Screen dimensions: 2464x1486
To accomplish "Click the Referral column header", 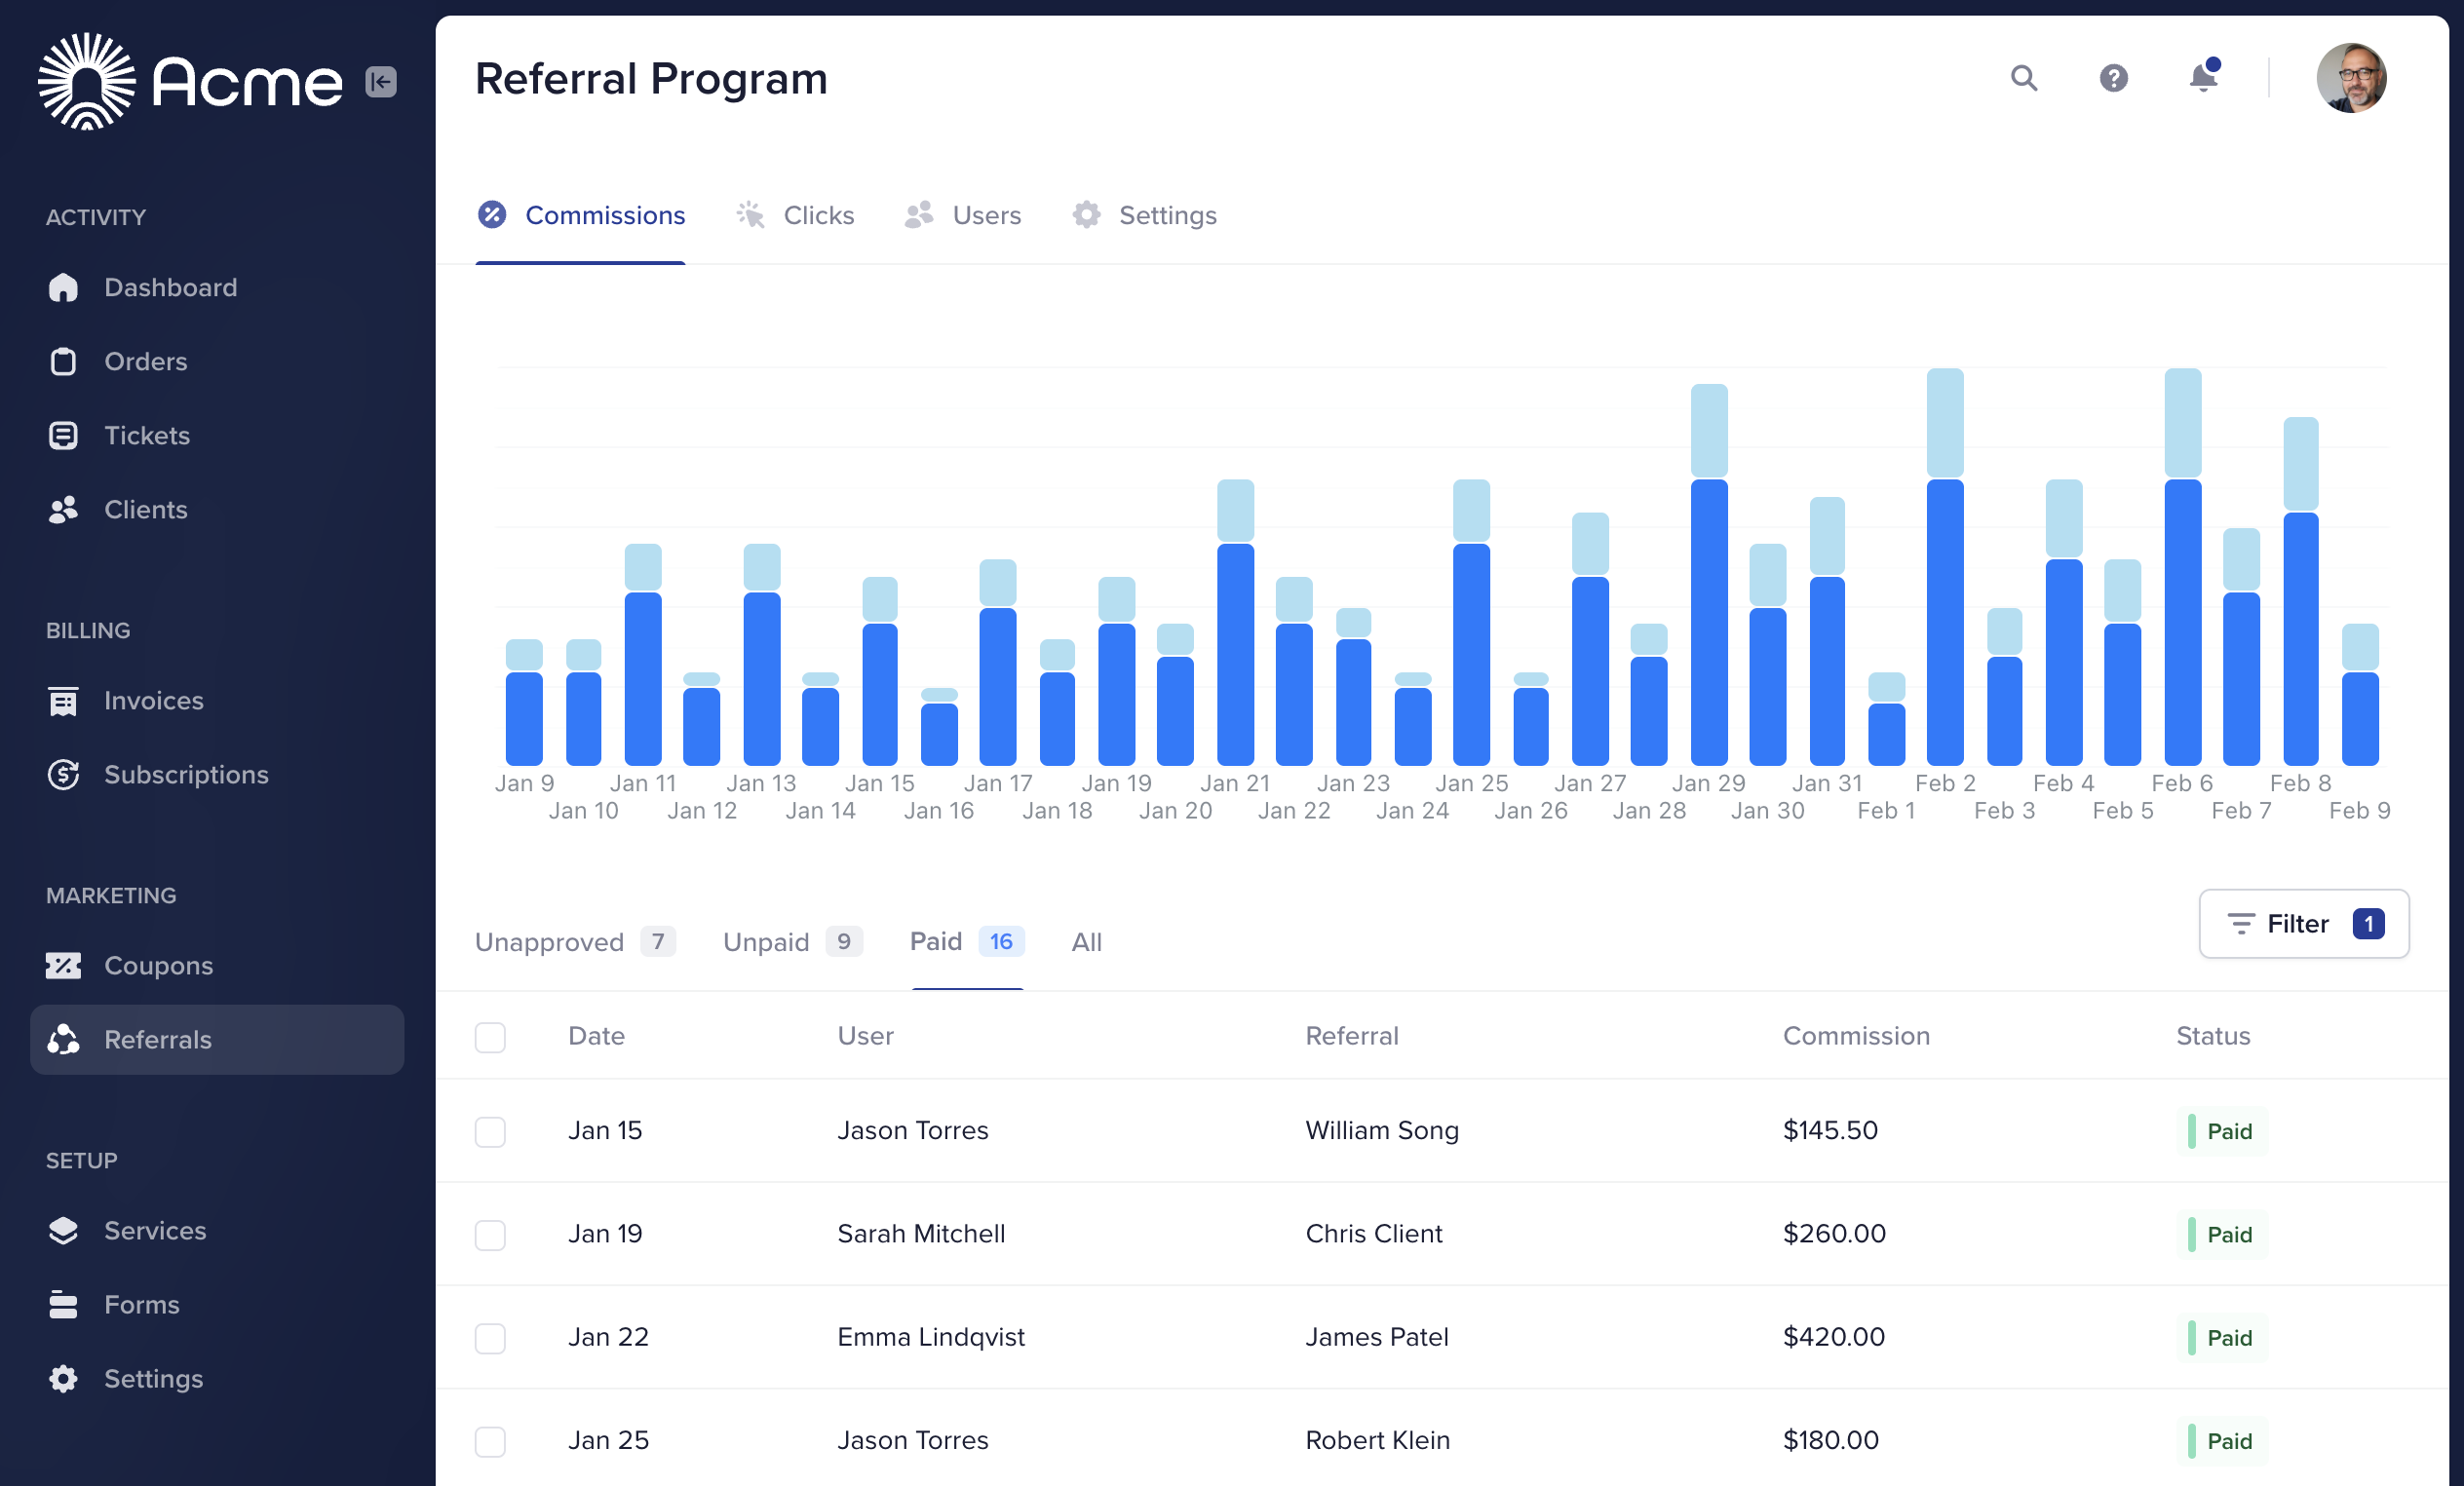I will [1352, 1036].
